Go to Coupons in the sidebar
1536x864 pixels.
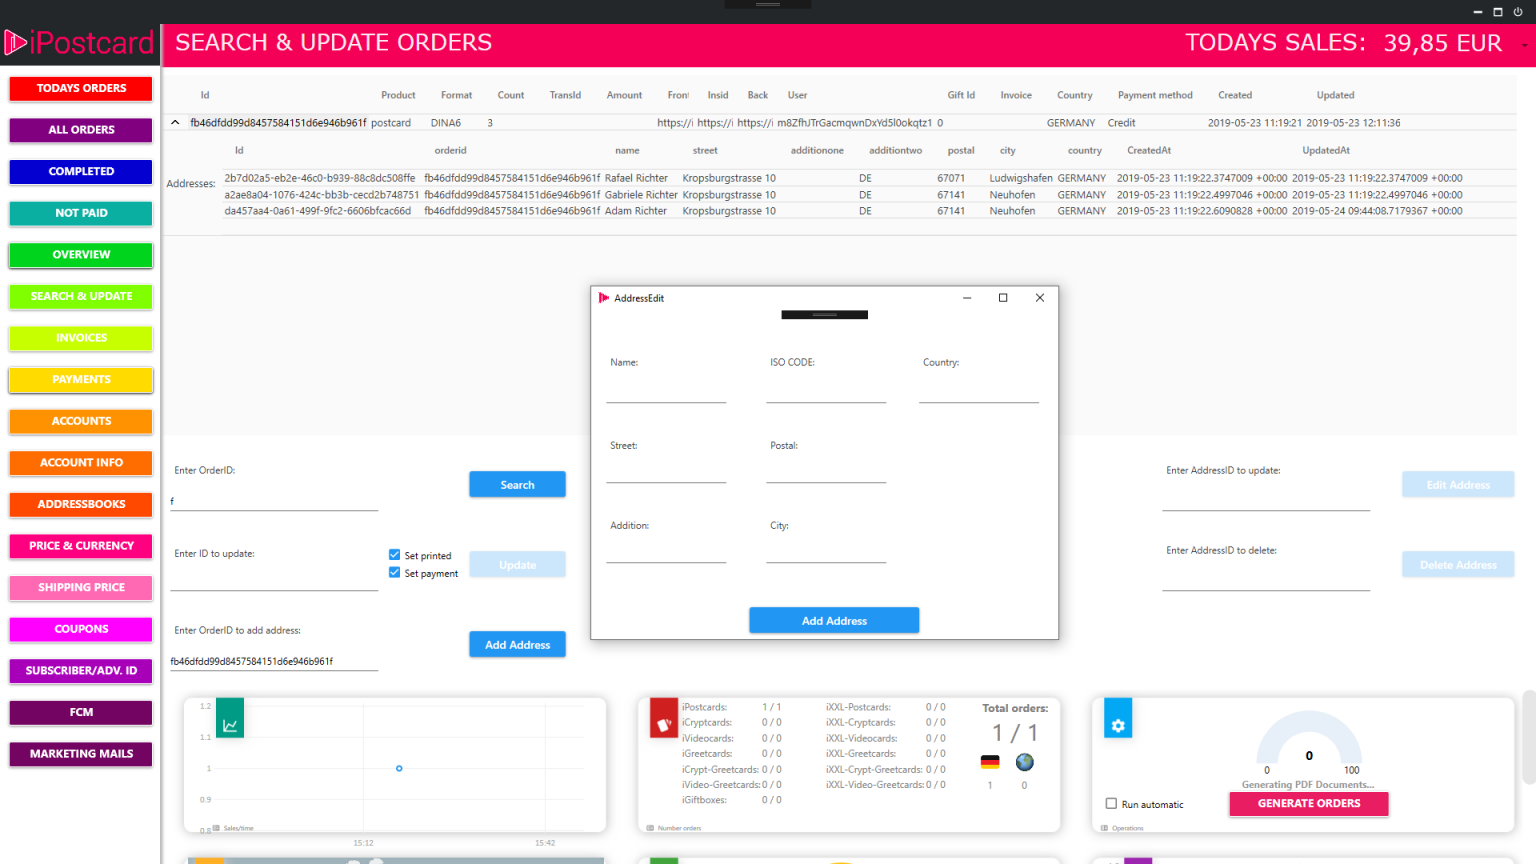81,629
